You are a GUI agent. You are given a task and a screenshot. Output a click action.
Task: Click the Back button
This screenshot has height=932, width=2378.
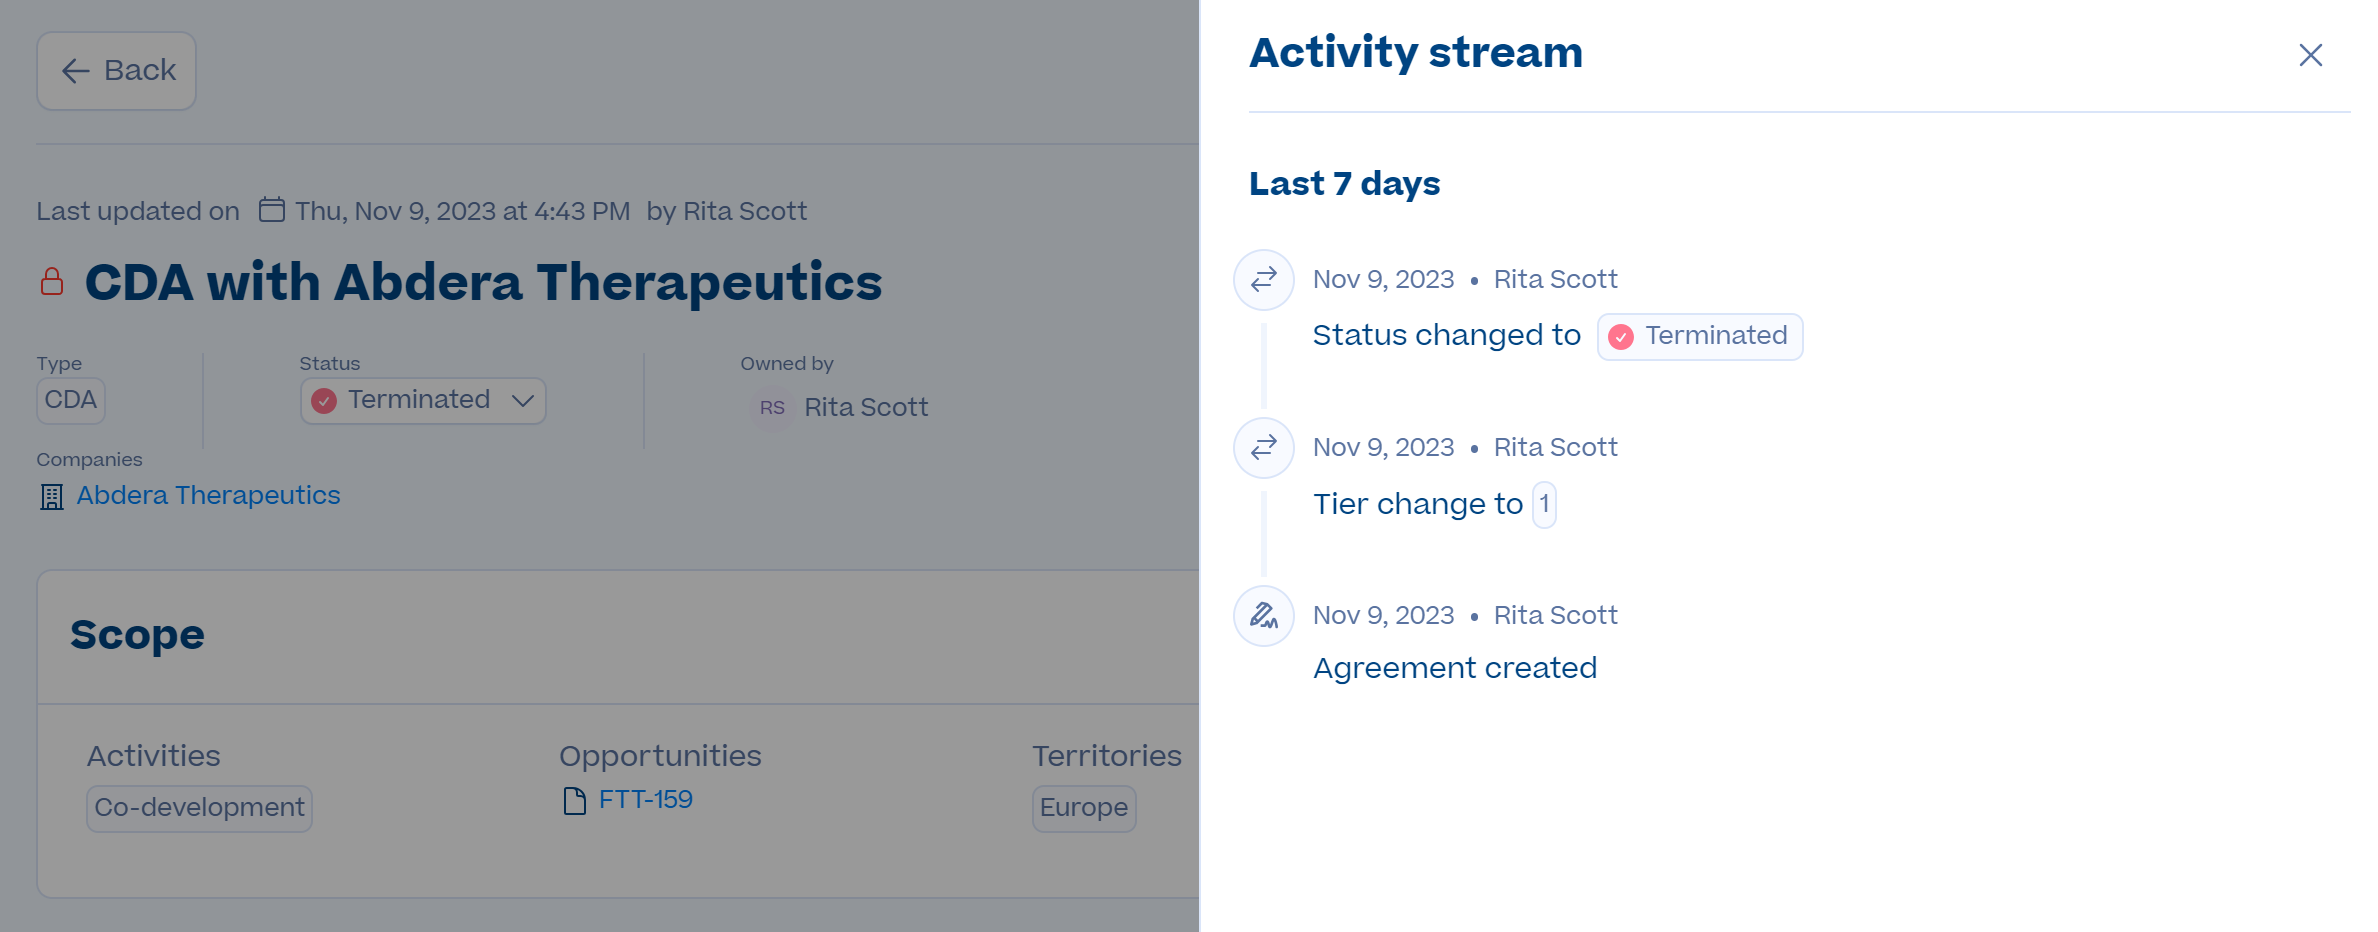click(x=117, y=71)
